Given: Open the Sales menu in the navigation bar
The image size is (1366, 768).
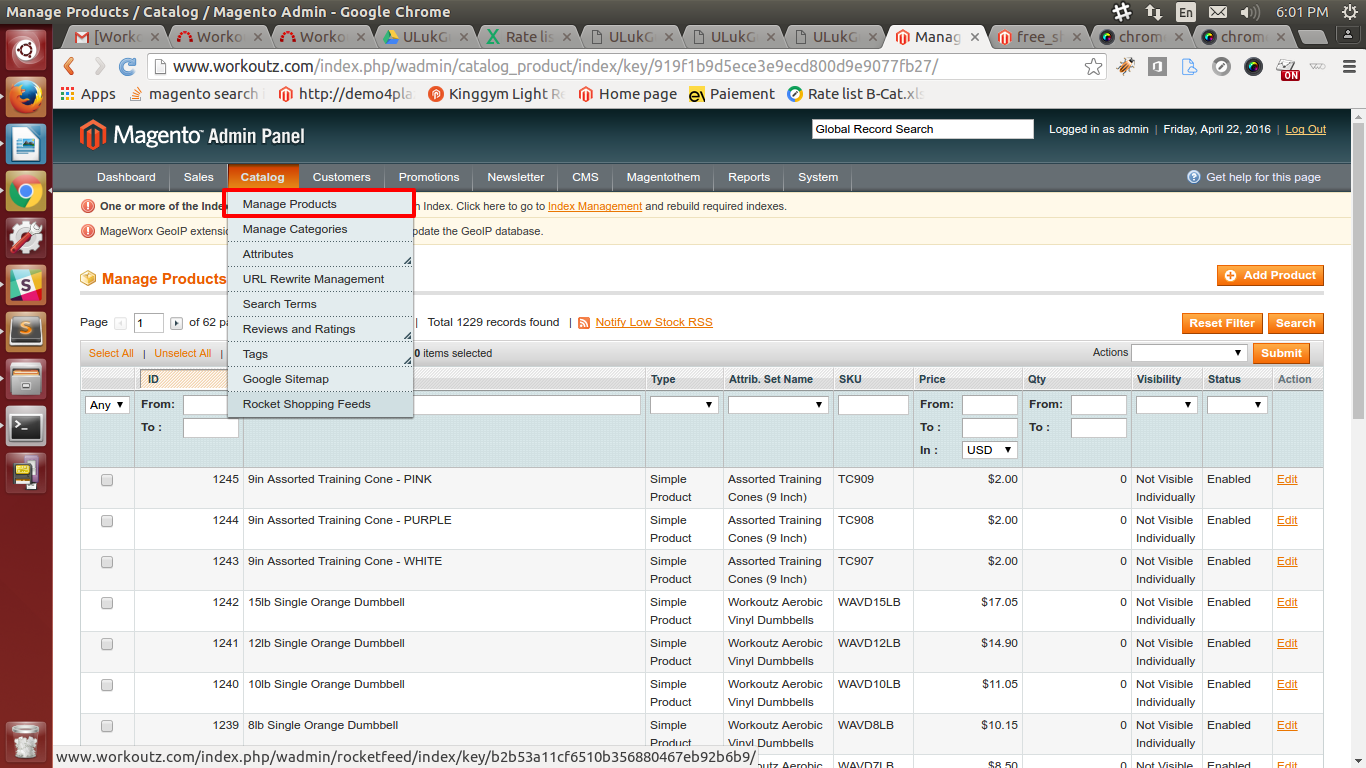Looking at the screenshot, I should (199, 177).
